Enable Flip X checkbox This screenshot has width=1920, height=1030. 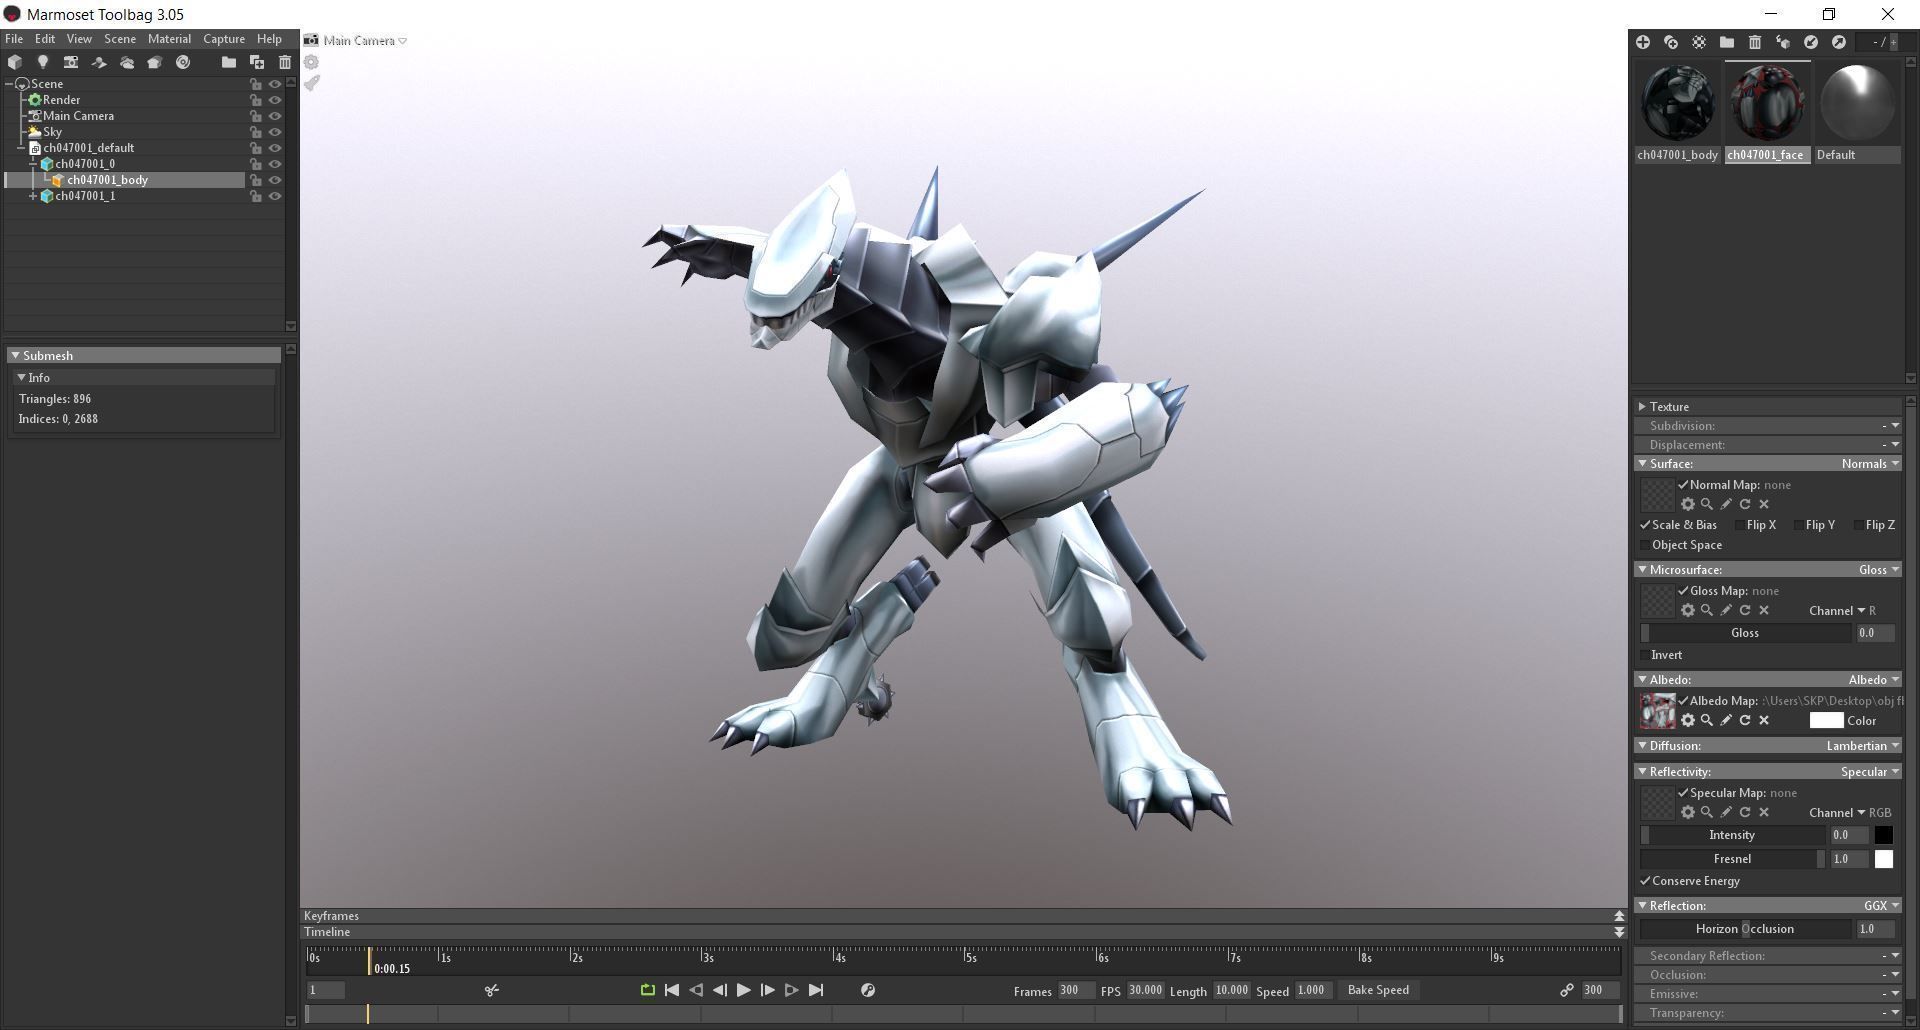(1740, 525)
